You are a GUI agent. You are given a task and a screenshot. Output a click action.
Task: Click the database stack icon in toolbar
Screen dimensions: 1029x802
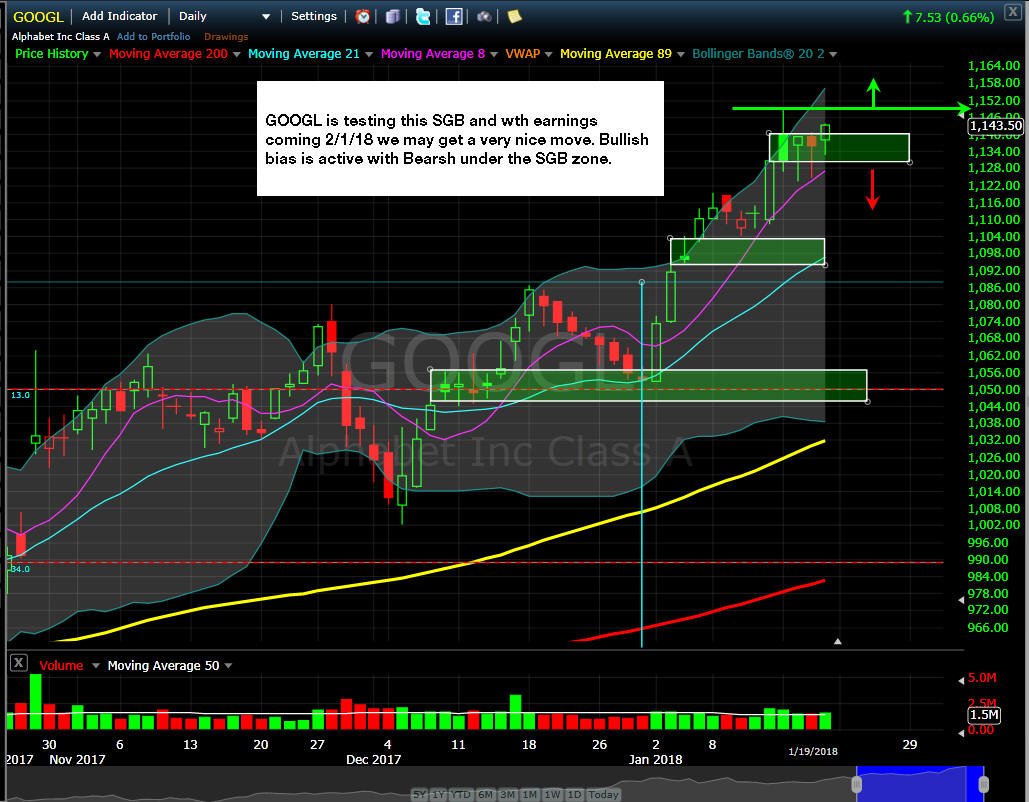coord(392,16)
